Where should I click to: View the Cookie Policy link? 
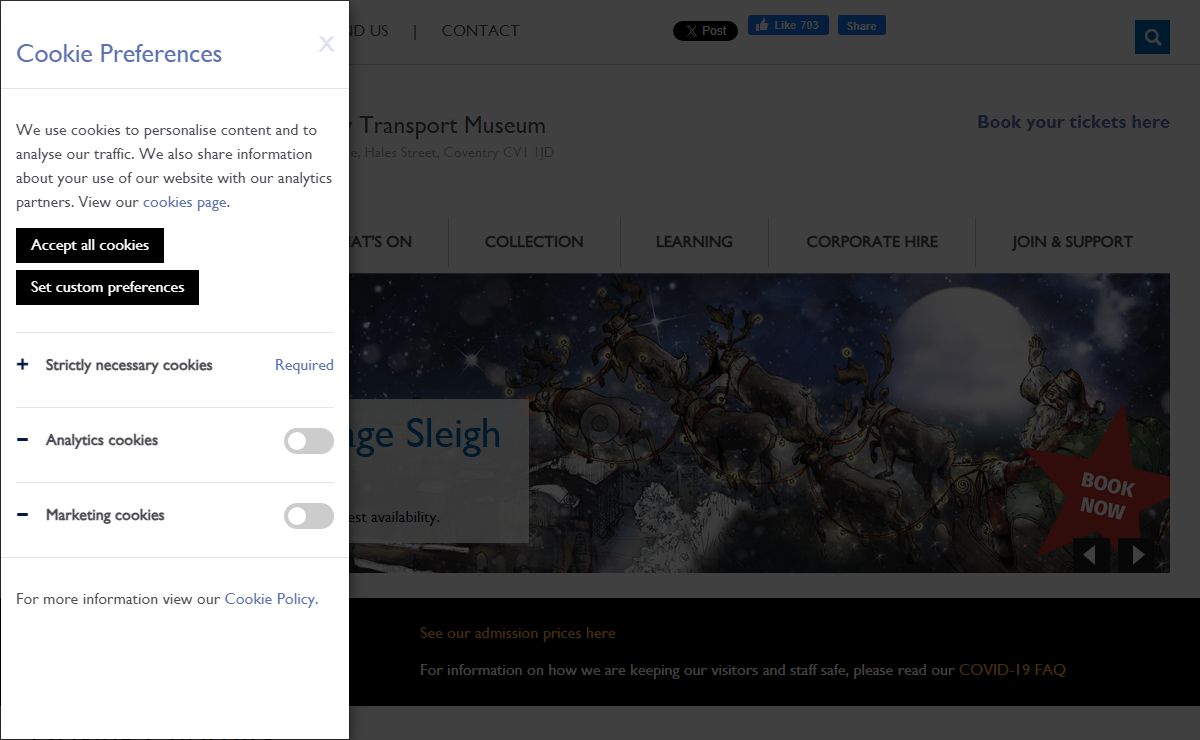click(271, 599)
